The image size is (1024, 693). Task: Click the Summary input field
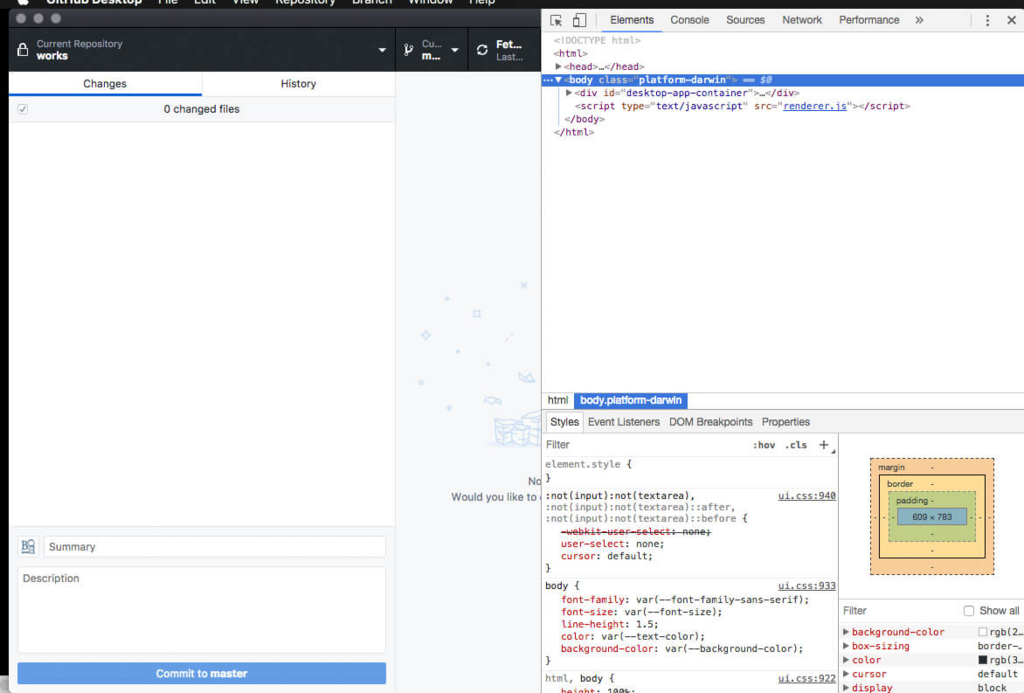click(x=215, y=547)
